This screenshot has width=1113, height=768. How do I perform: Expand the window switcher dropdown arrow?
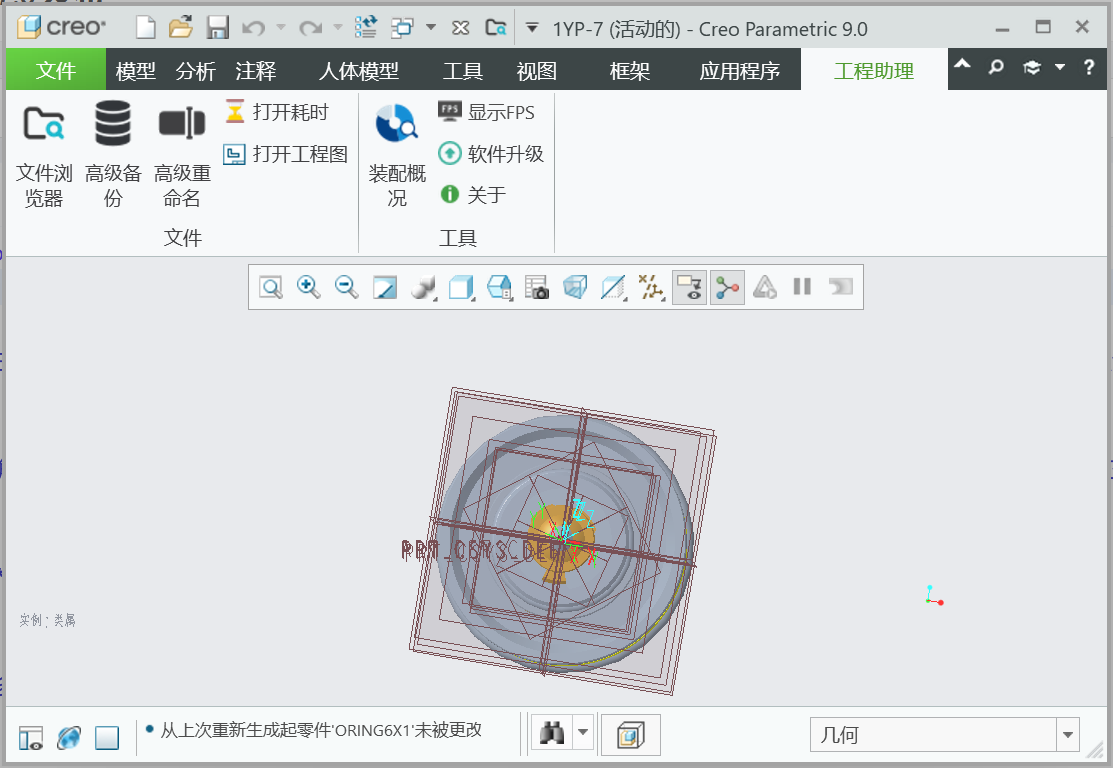click(x=431, y=28)
